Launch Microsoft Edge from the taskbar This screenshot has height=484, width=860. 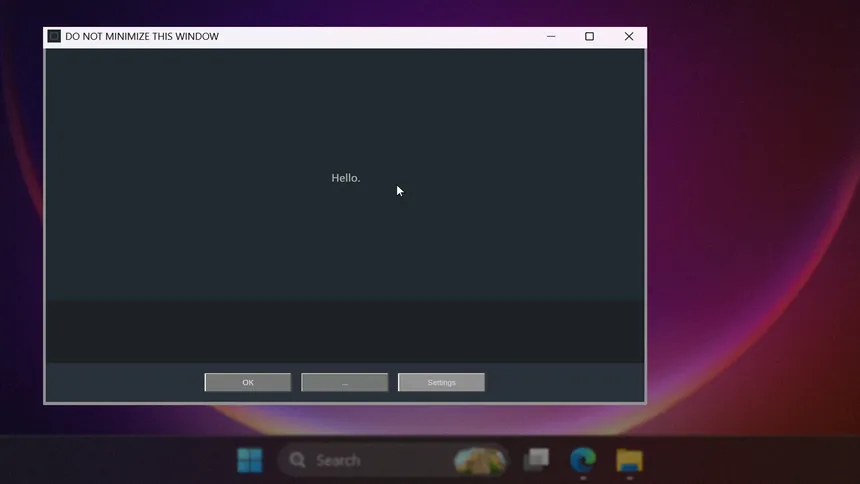coord(583,460)
